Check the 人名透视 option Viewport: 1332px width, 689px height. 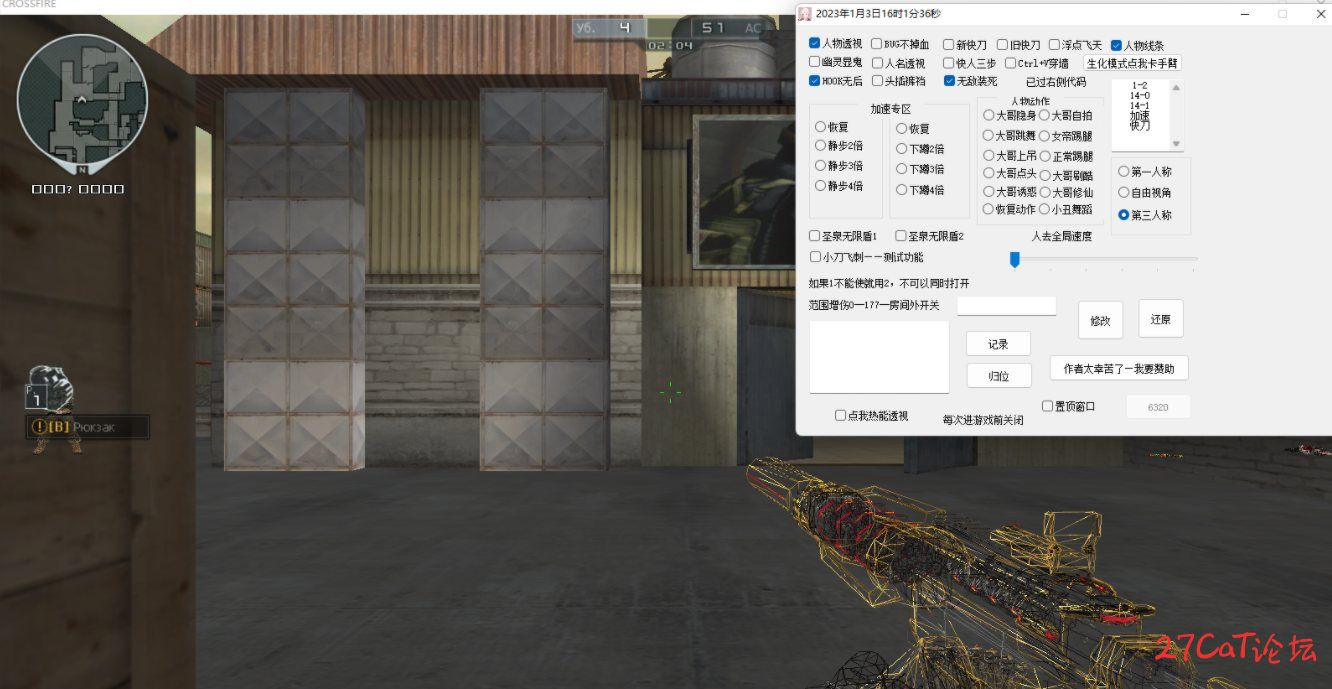[x=877, y=63]
